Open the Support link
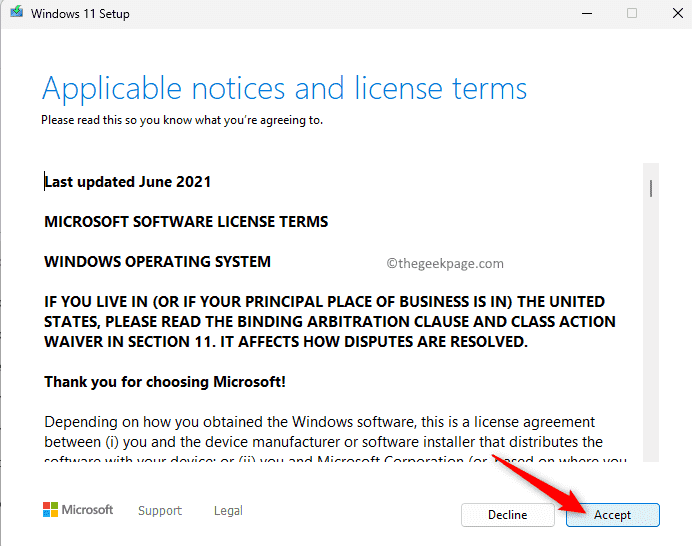Screen dimensions: 692x546 [160, 511]
